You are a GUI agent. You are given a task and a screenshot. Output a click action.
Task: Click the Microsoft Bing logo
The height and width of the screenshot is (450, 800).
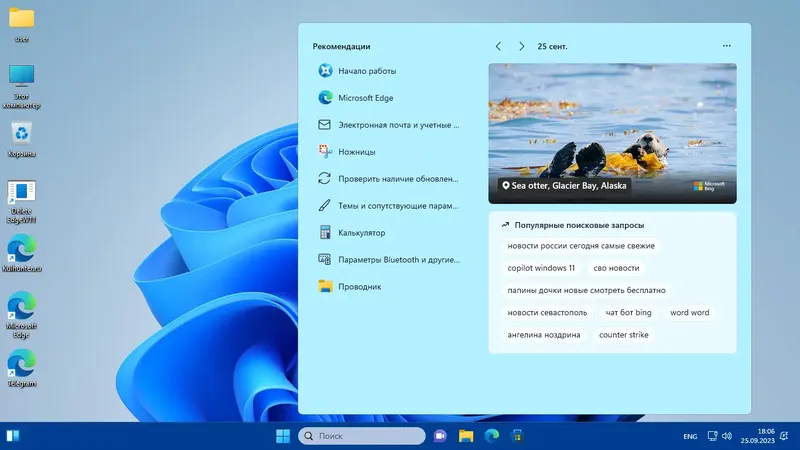click(709, 186)
